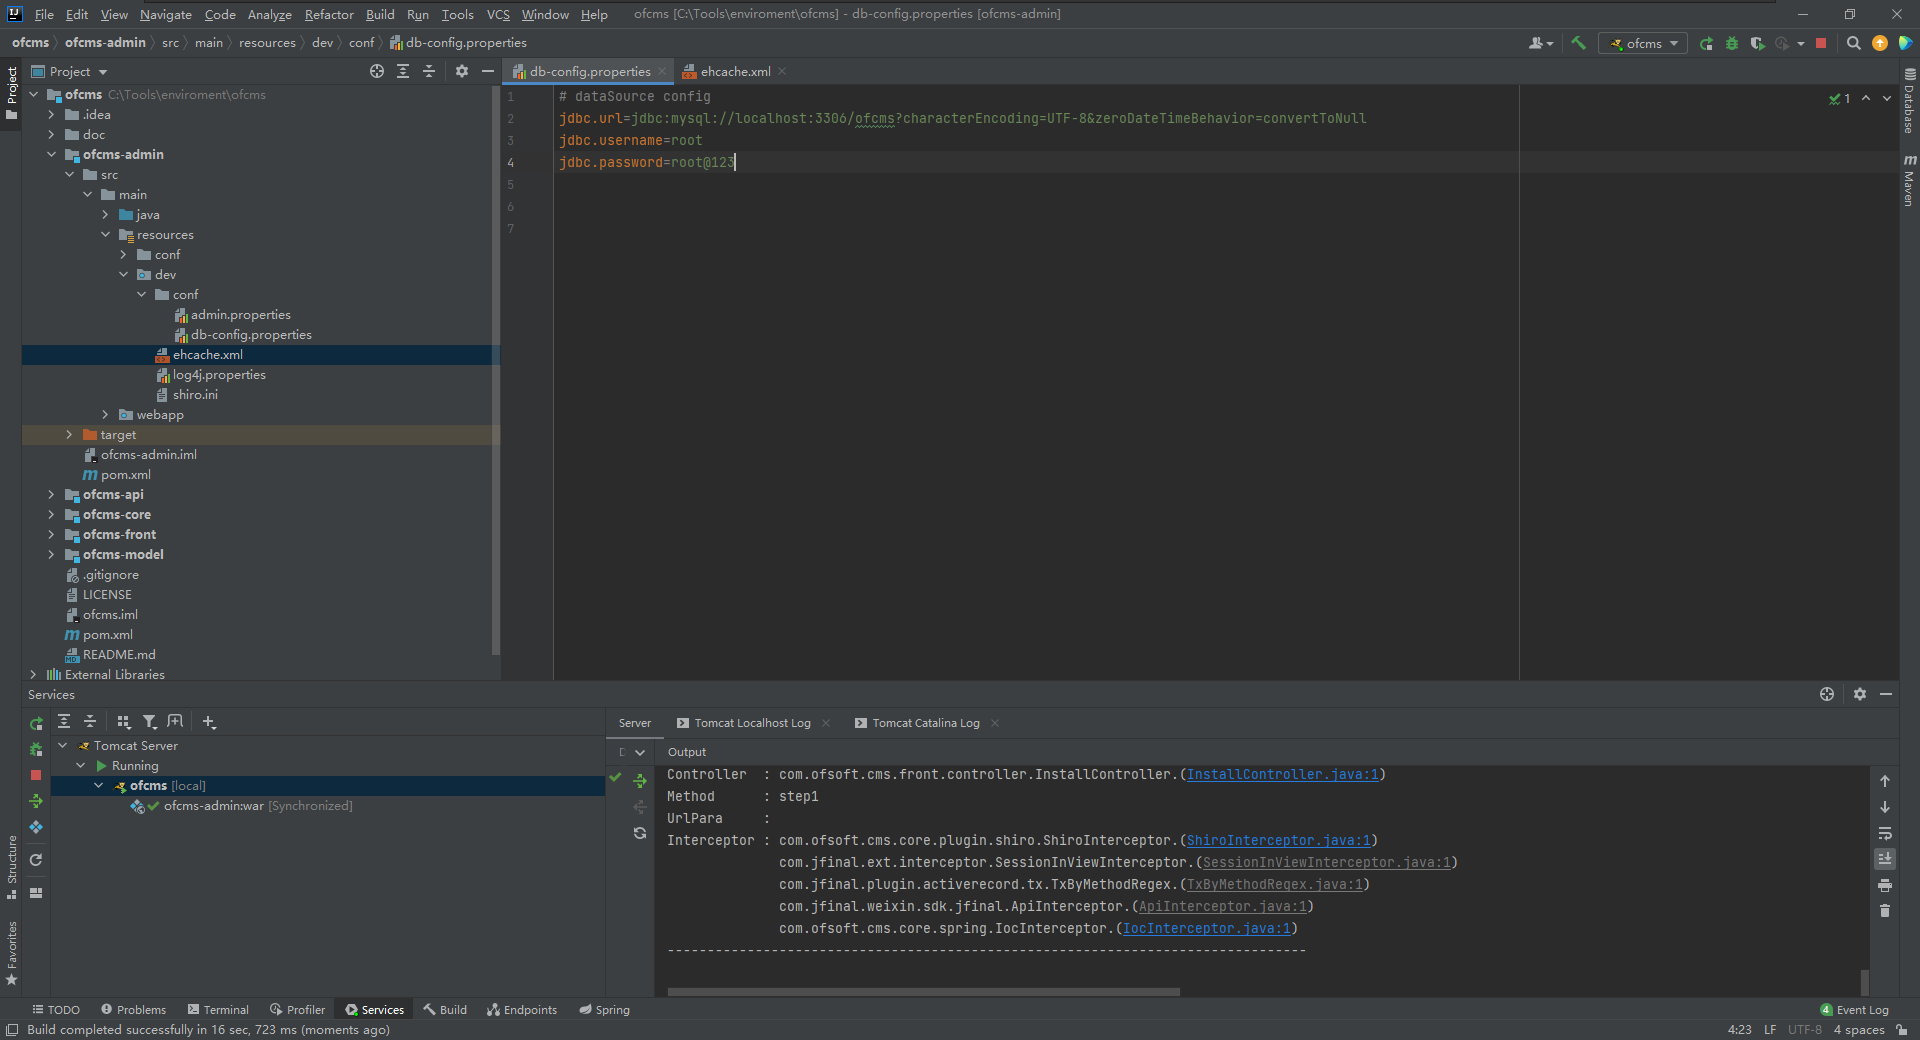The image size is (1920, 1040).
Task: Expand the ofcms-core module
Action: click(x=51, y=515)
